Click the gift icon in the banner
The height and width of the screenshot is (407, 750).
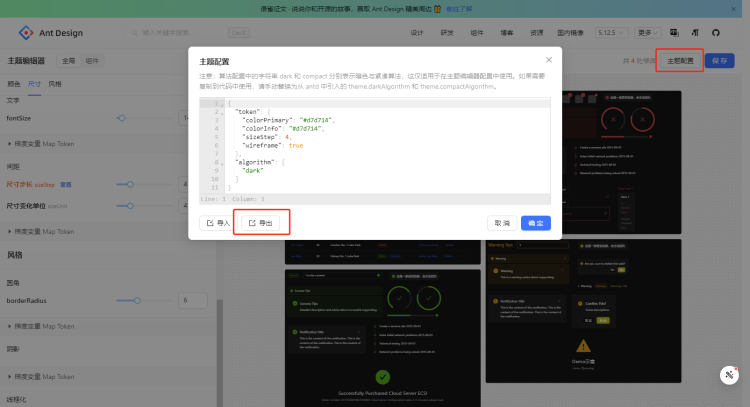[x=437, y=9]
